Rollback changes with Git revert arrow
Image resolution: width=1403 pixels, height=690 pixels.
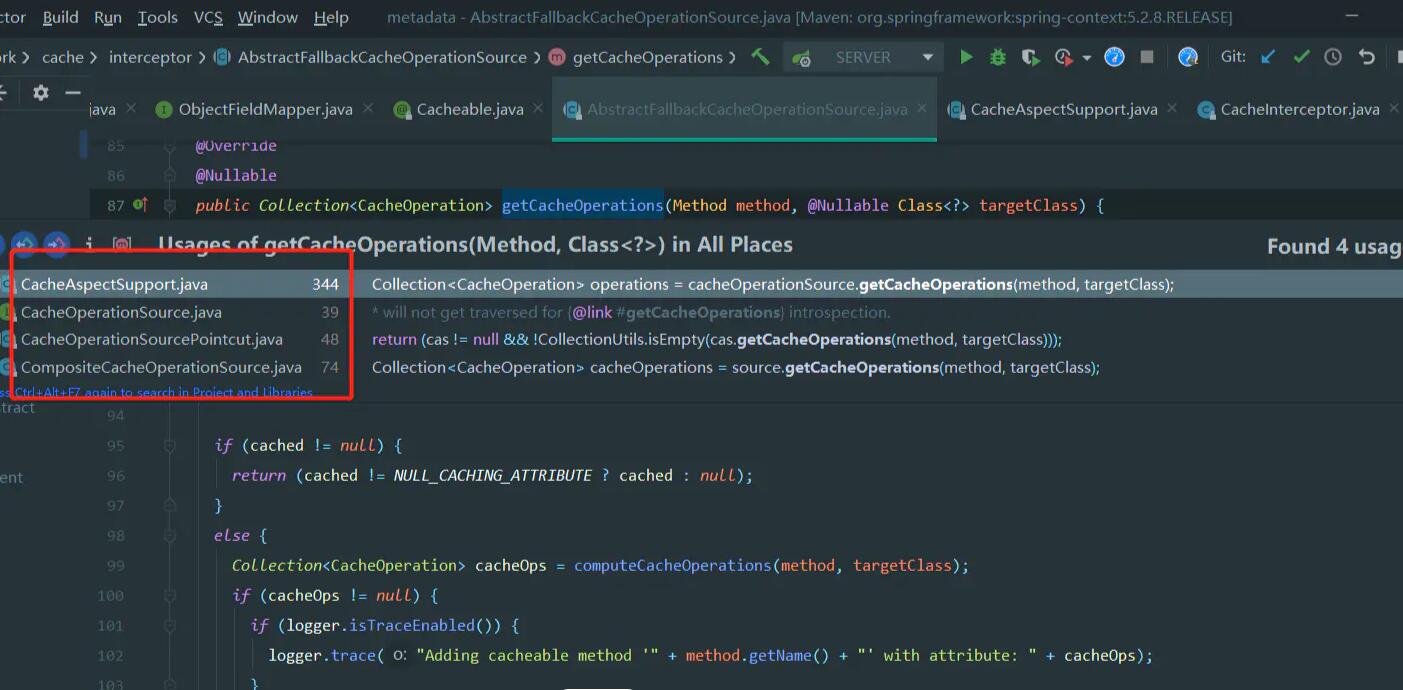point(1367,57)
